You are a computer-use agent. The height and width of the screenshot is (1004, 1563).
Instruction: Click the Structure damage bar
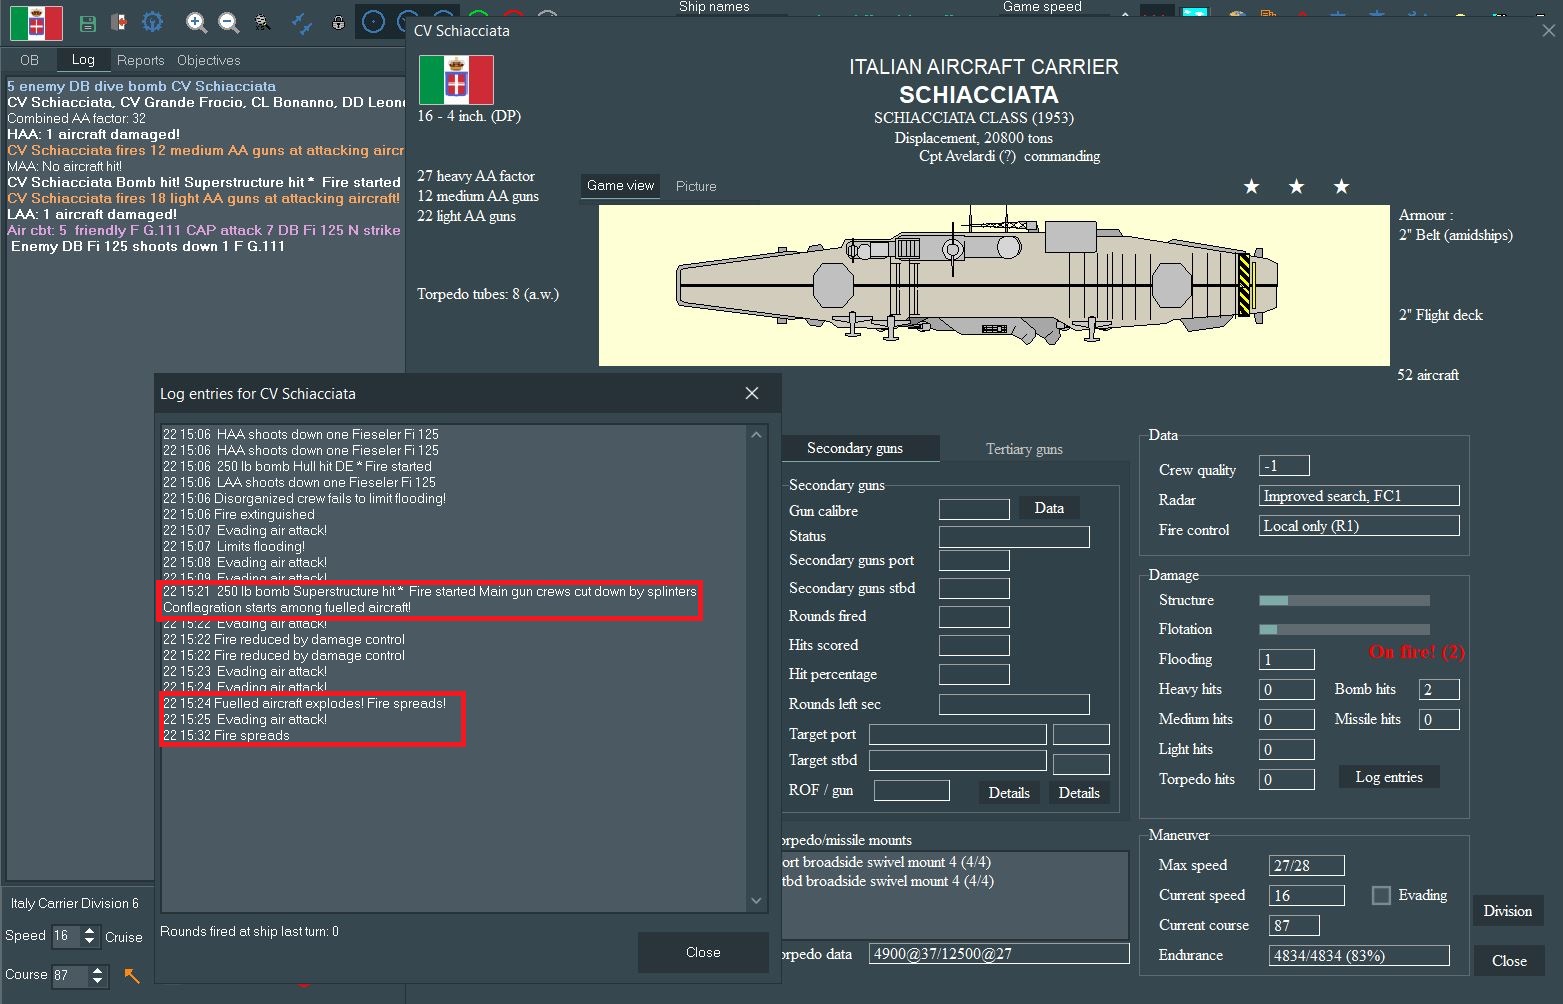click(1344, 600)
